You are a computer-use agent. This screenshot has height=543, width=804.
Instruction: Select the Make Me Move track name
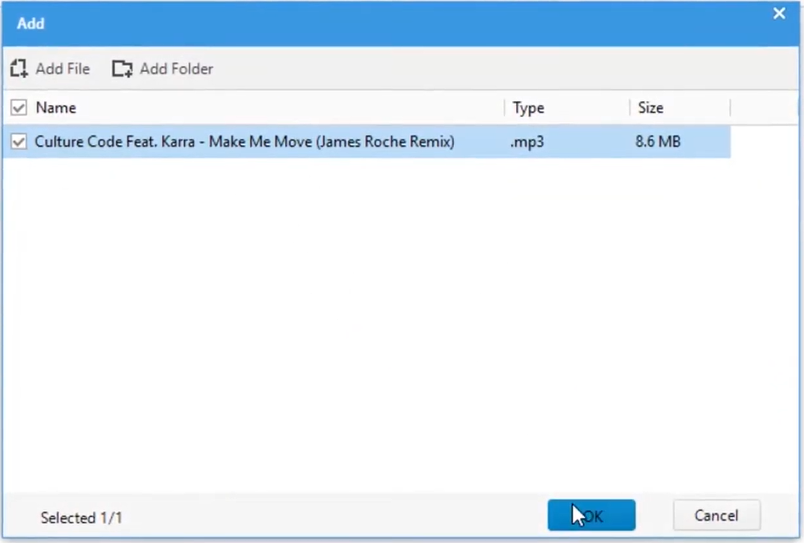tap(245, 142)
